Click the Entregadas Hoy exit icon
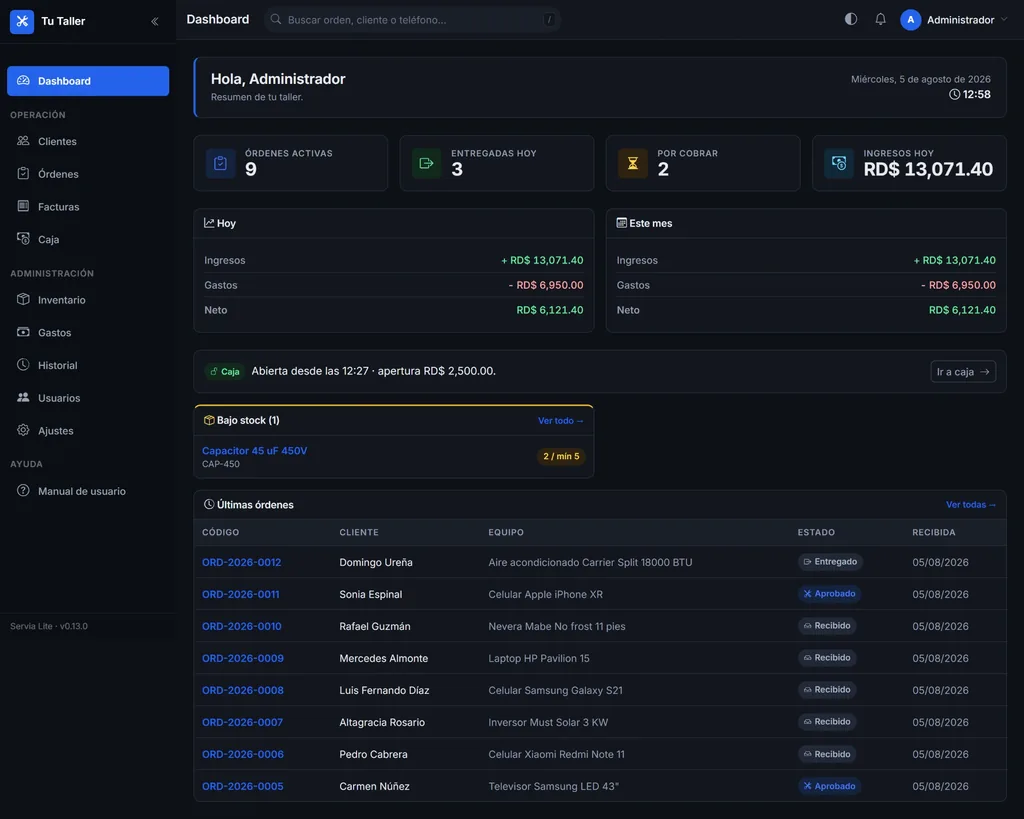 pos(426,163)
